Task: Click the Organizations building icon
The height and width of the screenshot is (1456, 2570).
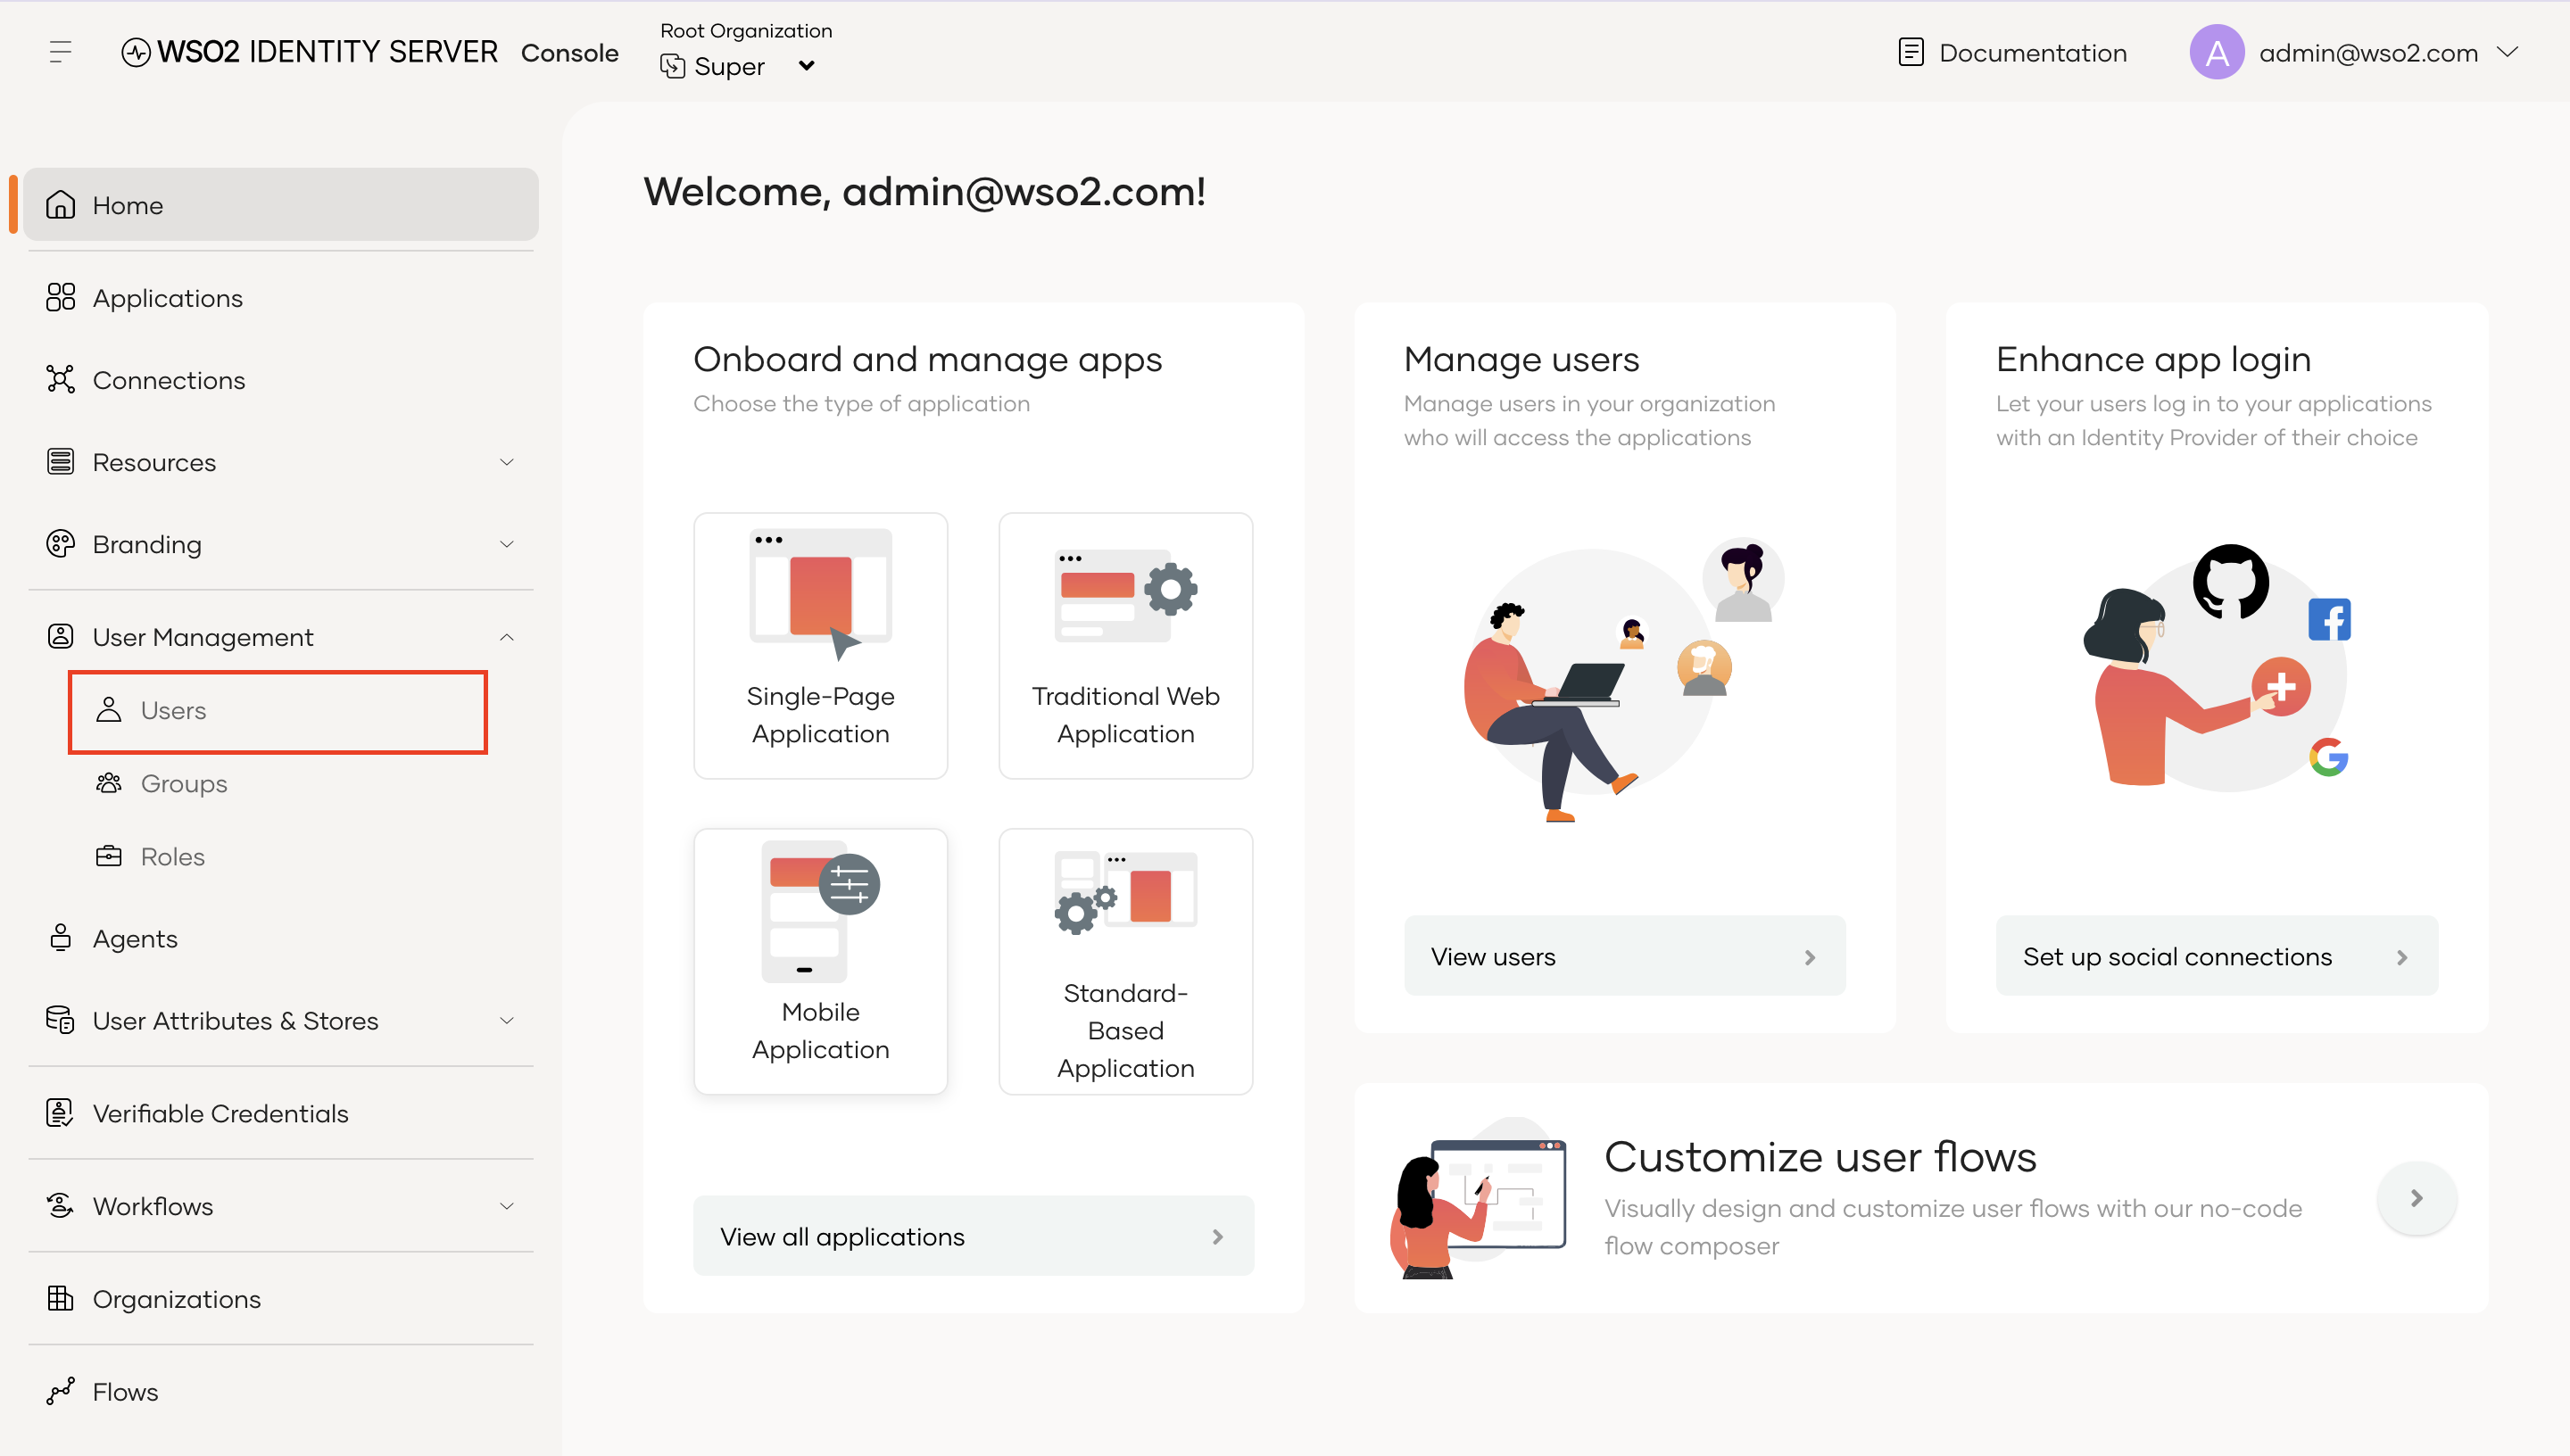Action: pyautogui.click(x=60, y=1298)
